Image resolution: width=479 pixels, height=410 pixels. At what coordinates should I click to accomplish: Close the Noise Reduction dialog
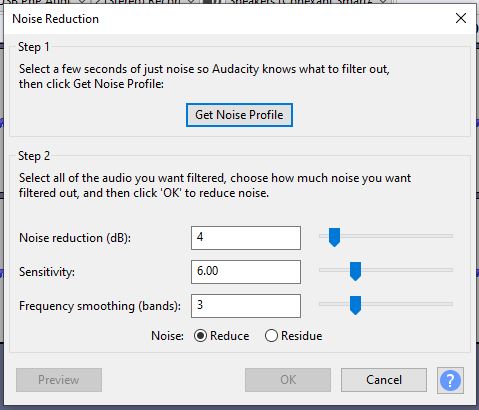click(x=461, y=18)
